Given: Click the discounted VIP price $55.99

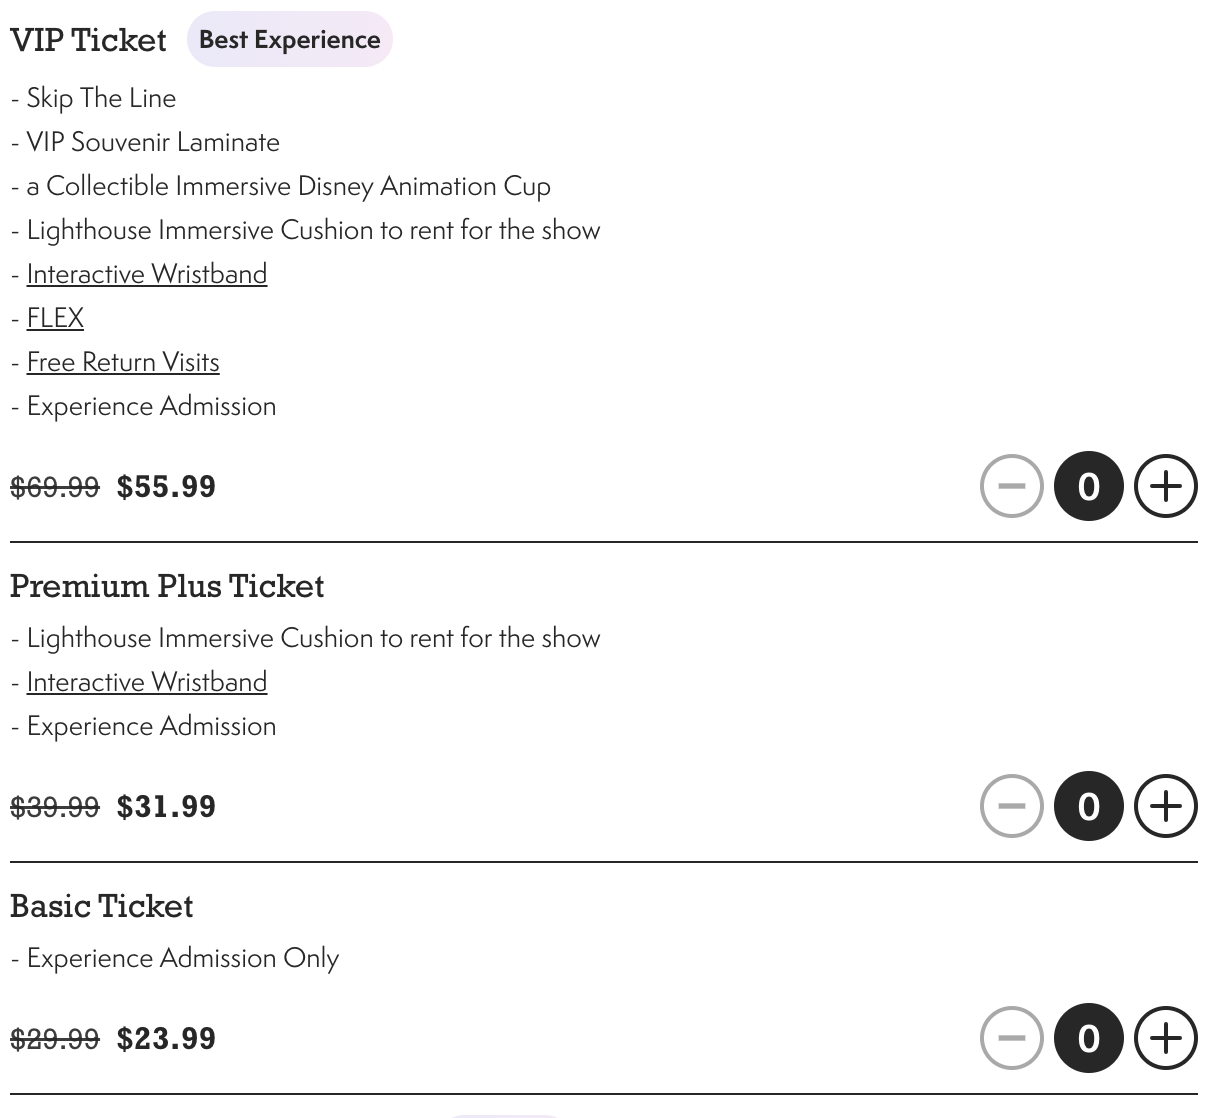Looking at the screenshot, I should 166,487.
